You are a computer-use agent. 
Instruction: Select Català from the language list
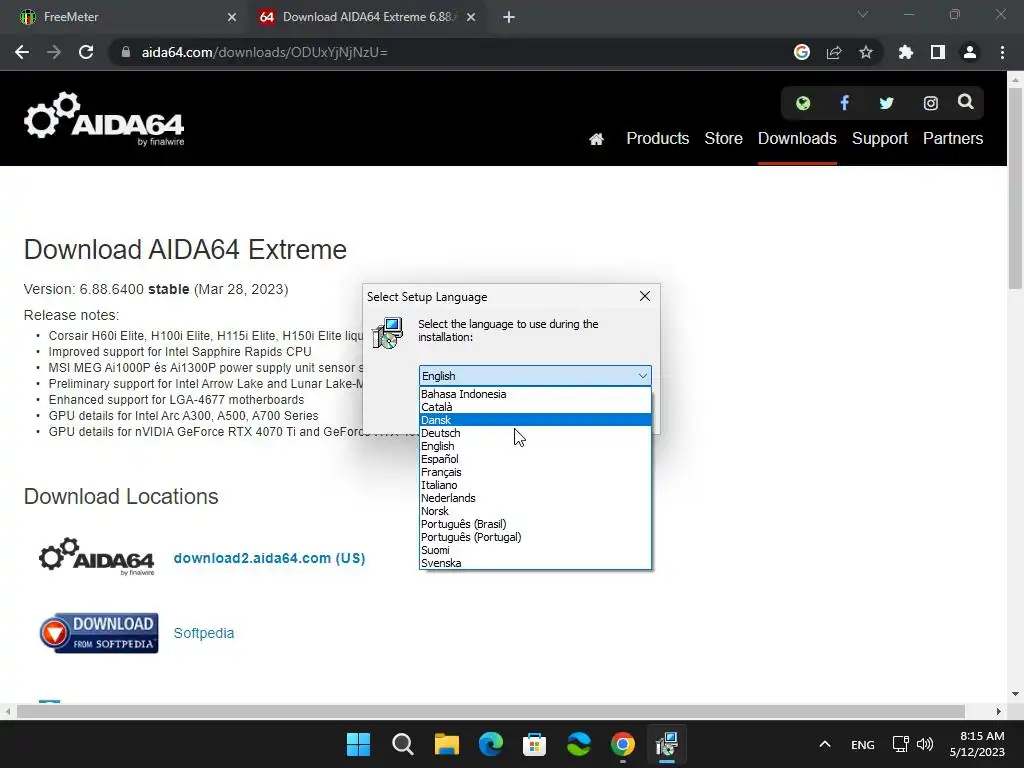535,407
